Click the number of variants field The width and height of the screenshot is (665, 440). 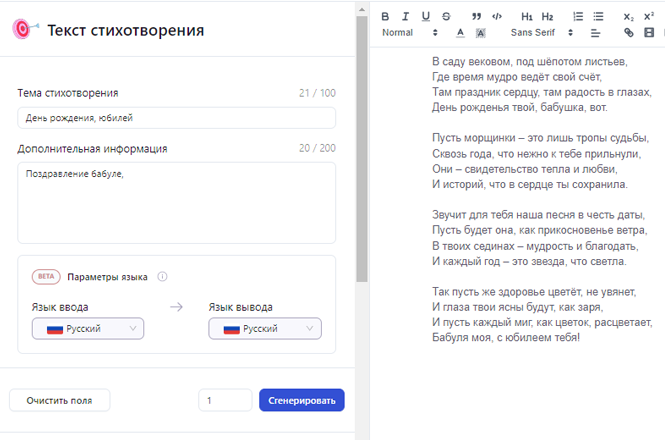coord(225,400)
